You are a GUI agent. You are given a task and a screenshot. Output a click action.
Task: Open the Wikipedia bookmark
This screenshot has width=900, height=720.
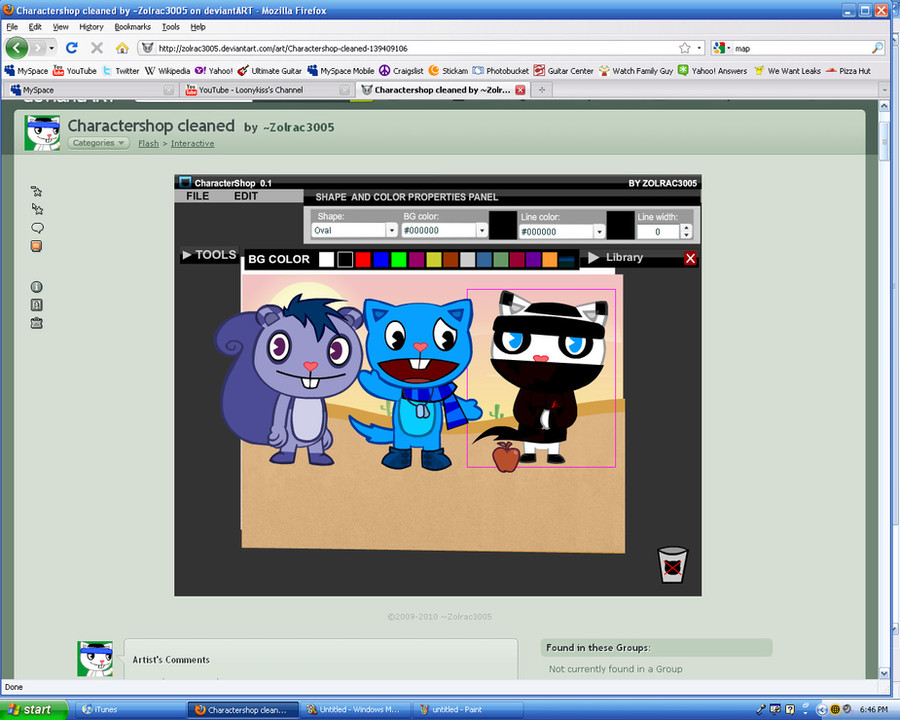tap(167, 71)
